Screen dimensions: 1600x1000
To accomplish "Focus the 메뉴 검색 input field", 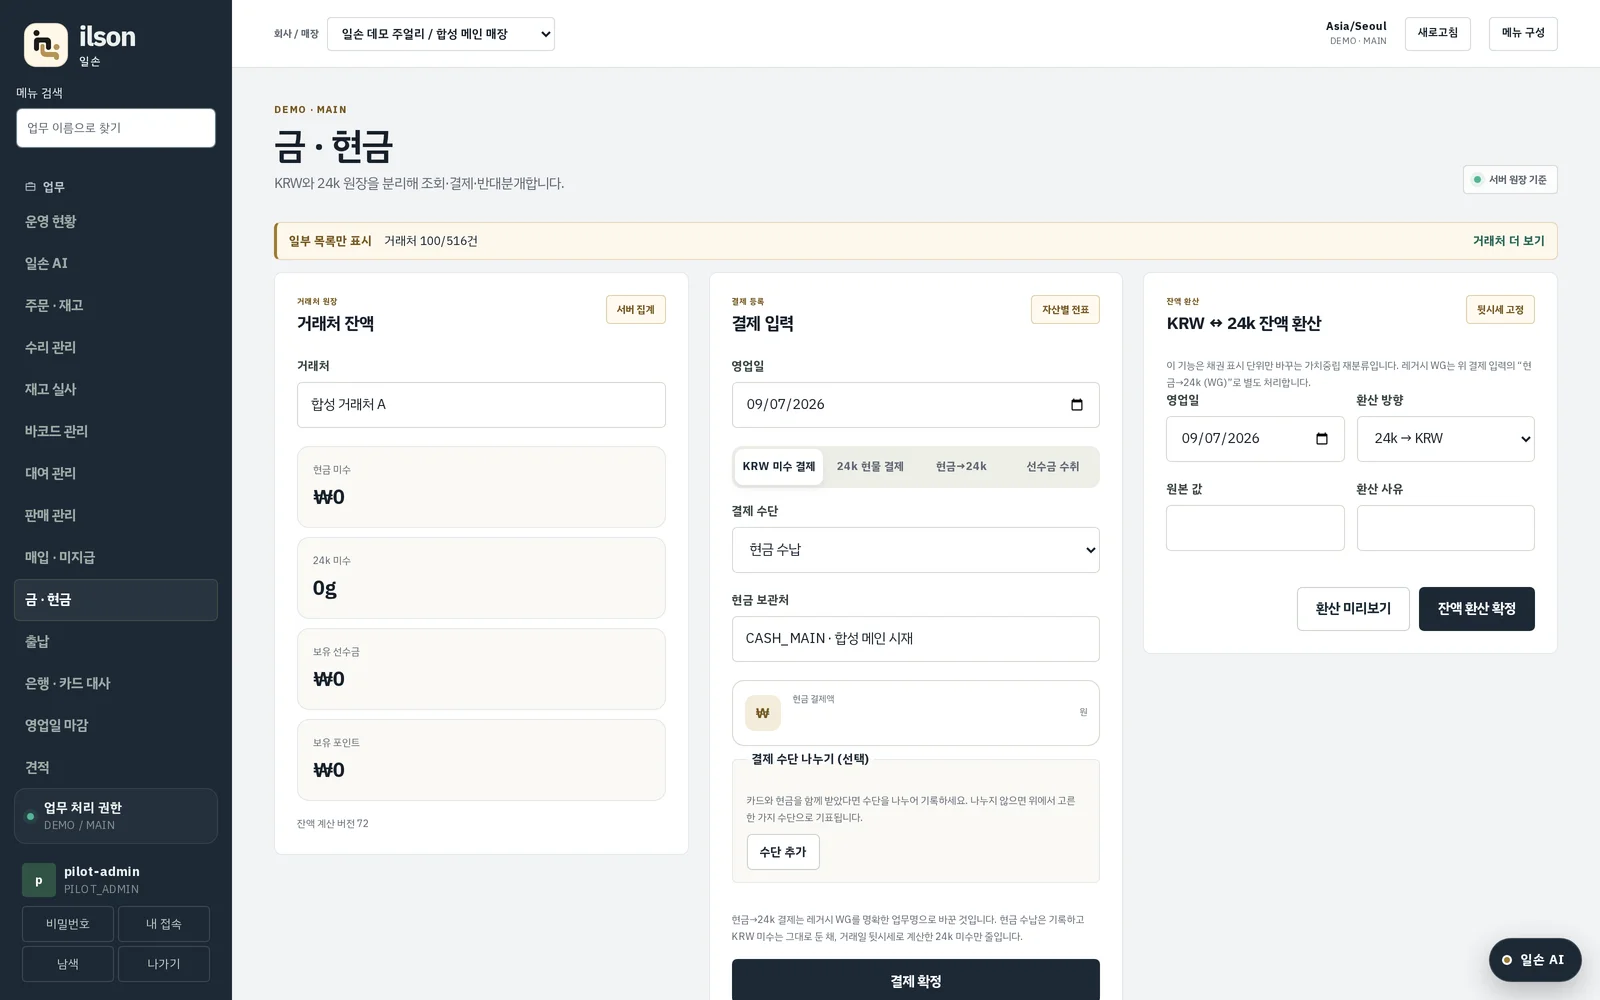I will (116, 128).
